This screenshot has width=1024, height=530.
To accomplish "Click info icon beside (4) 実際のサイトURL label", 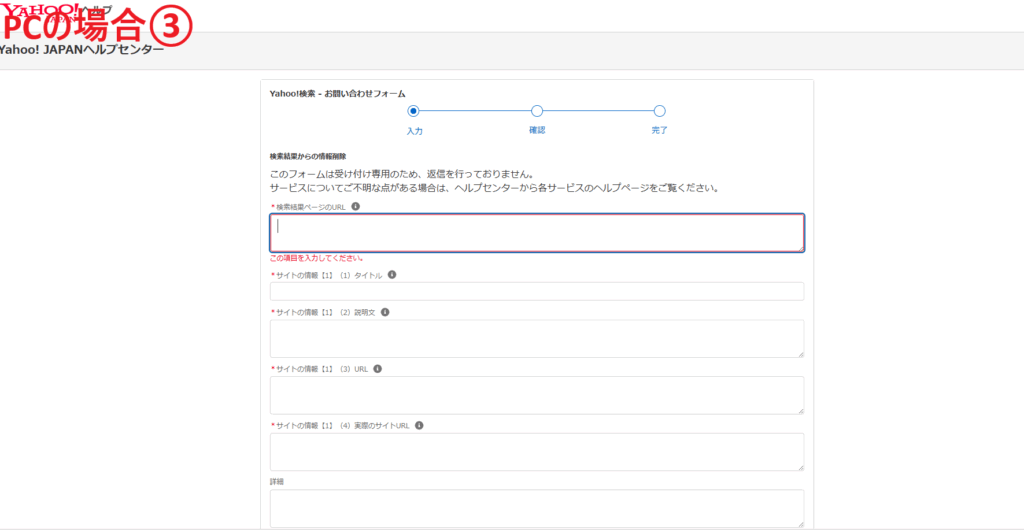I will [x=419, y=426].
